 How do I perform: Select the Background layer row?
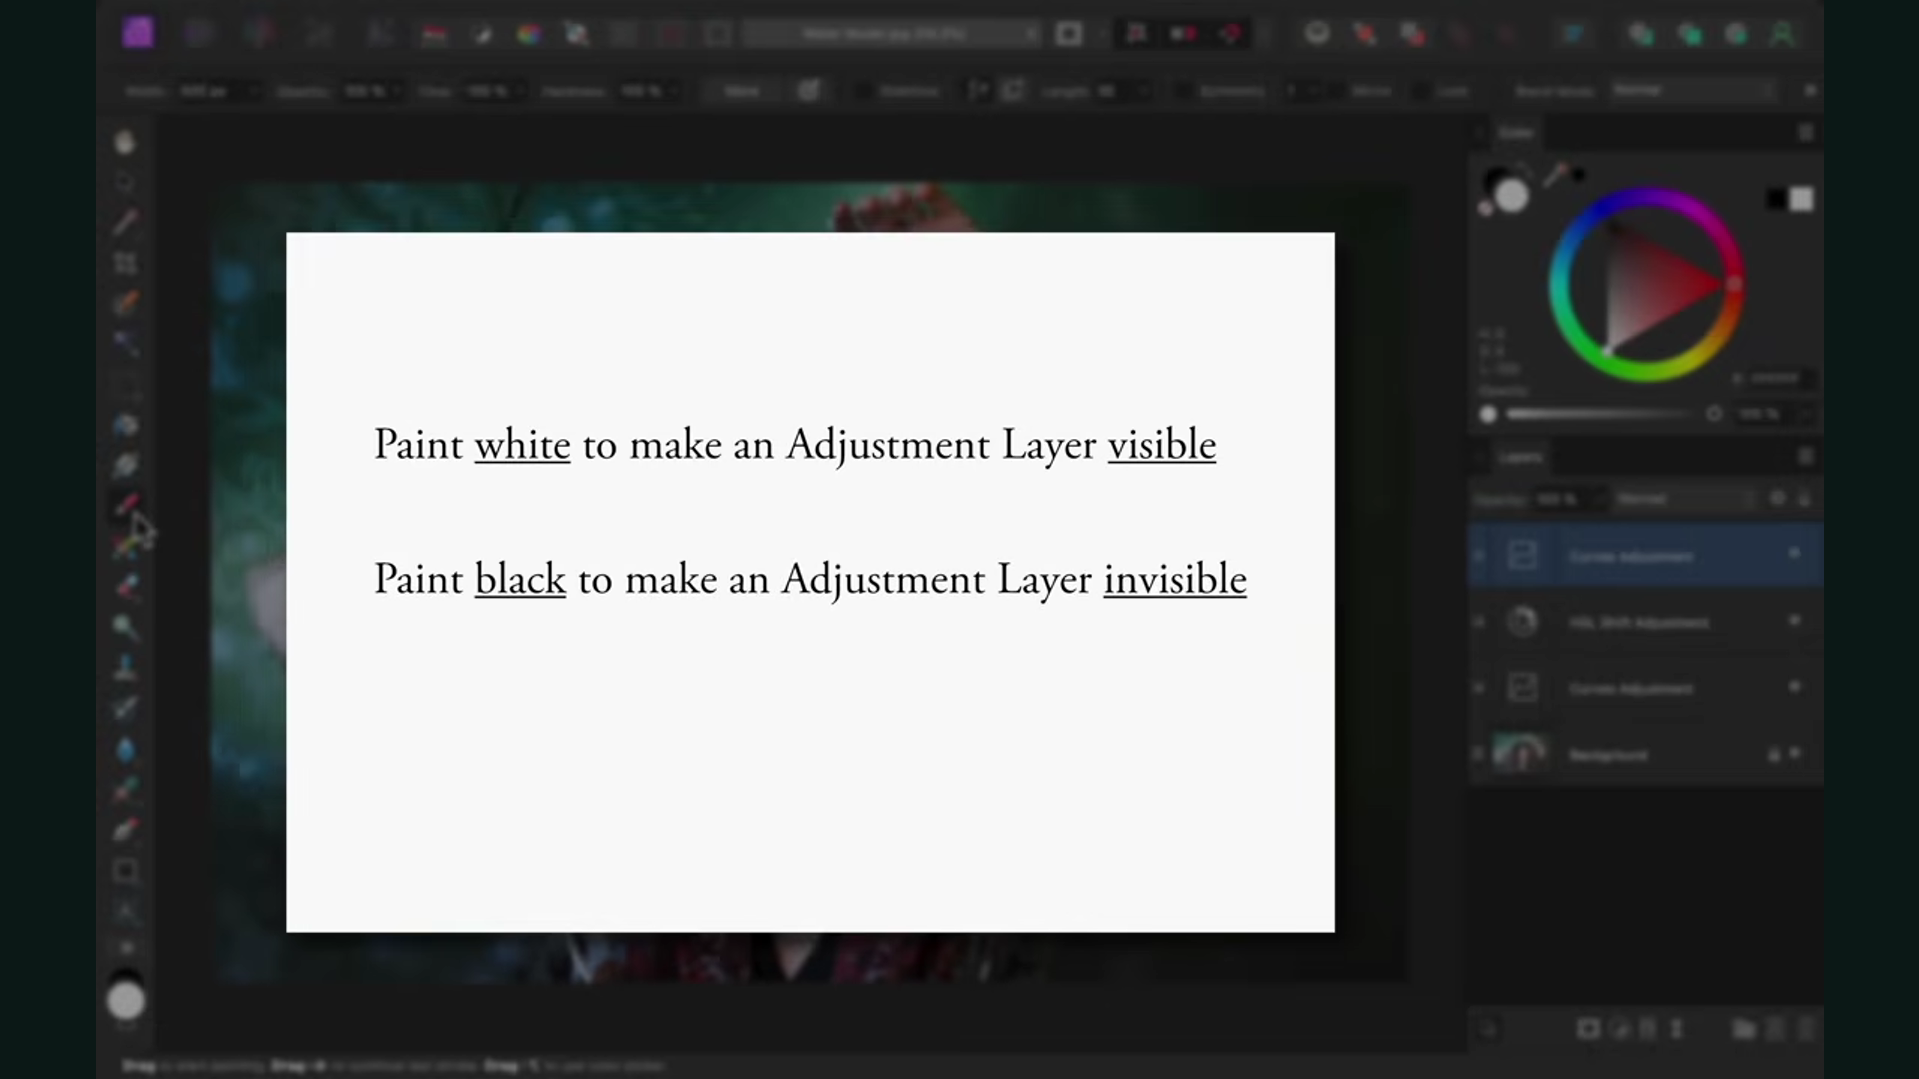[x=1645, y=754]
